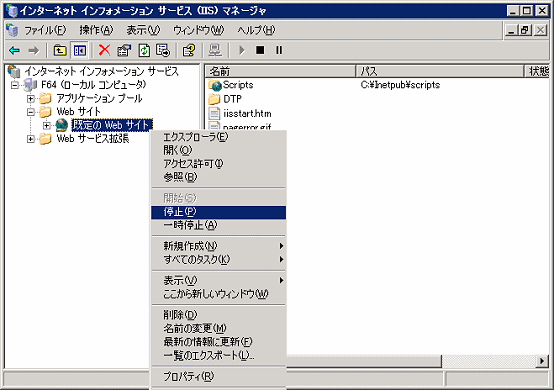
Task: Click the パス column header
Action: tap(440, 71)
